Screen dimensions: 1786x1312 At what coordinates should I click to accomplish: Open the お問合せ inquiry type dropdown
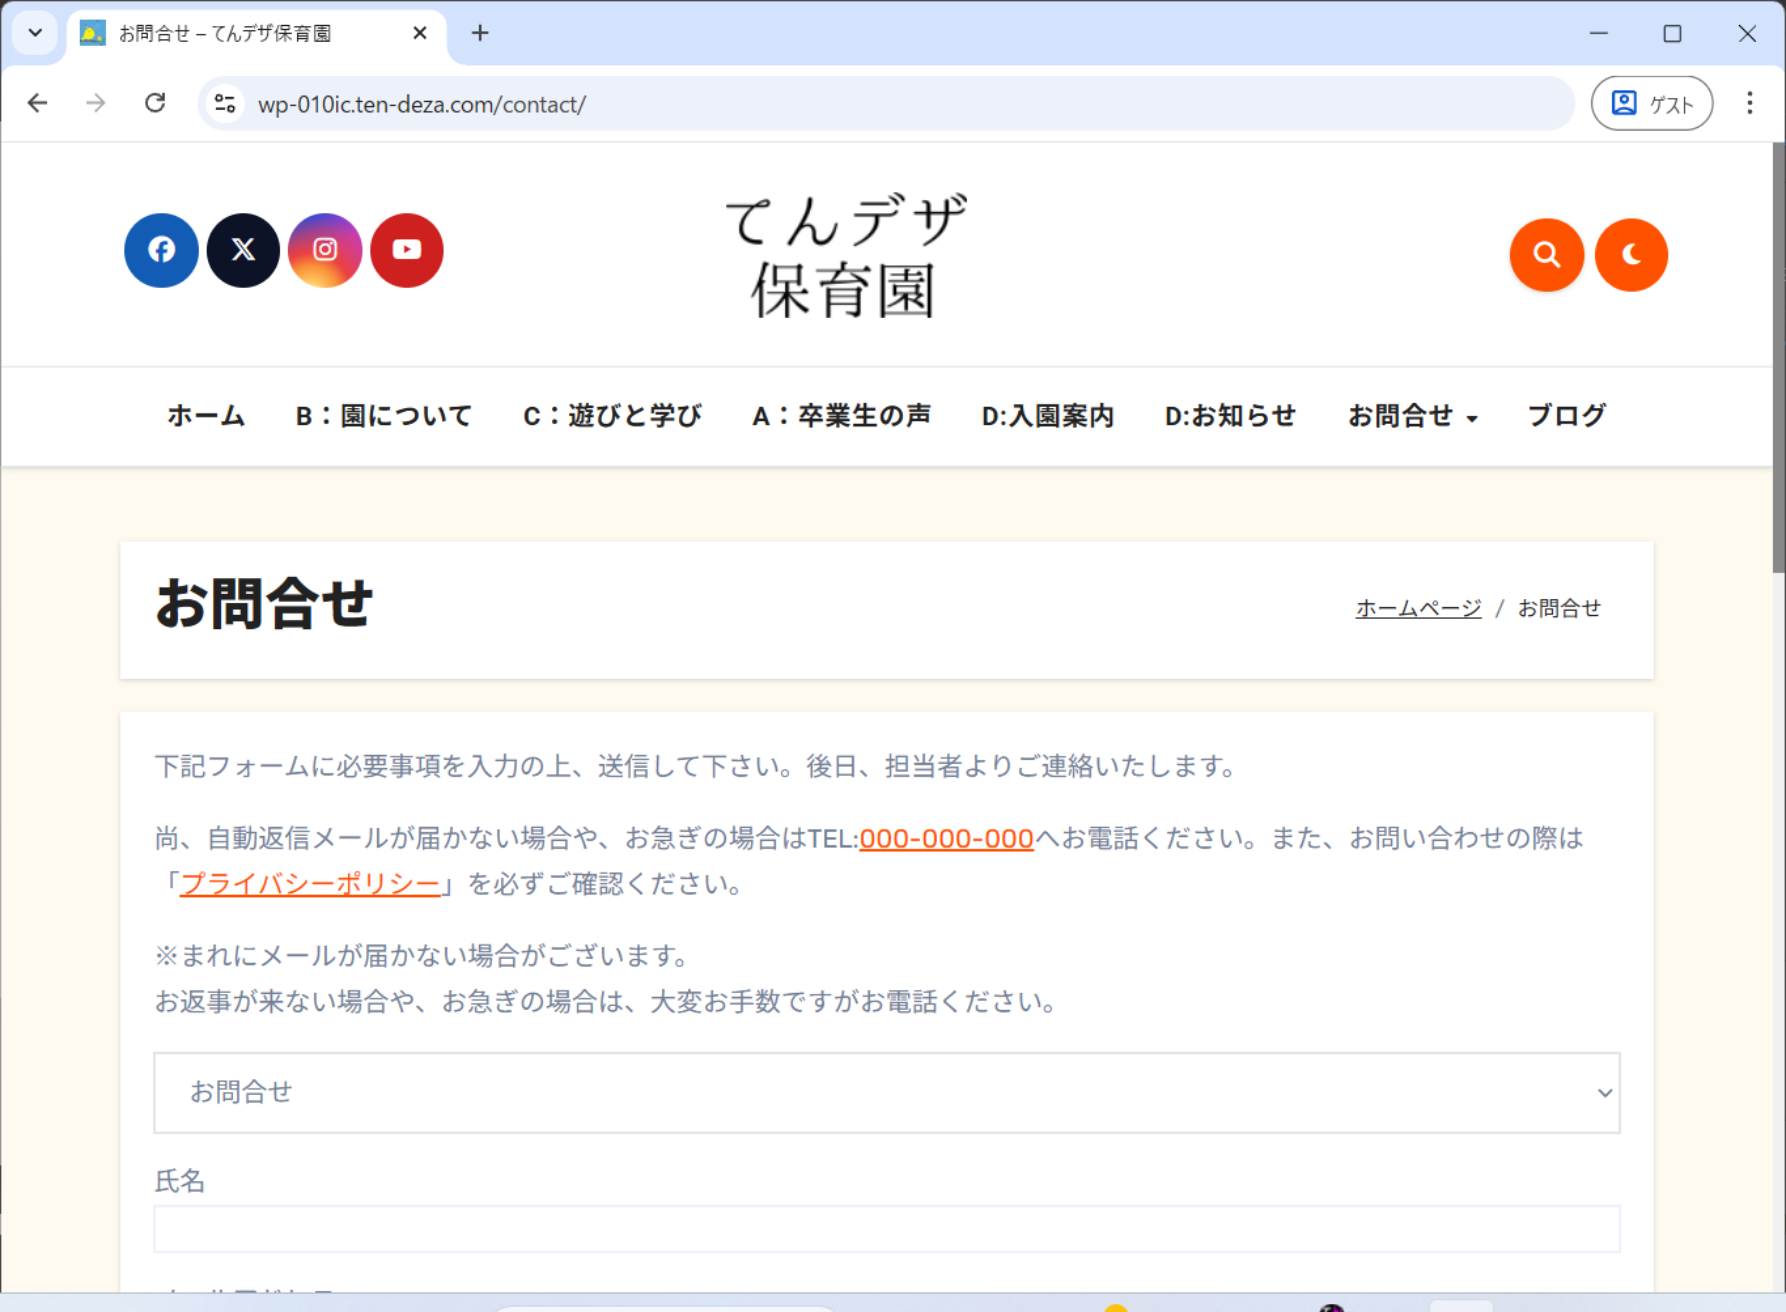click(x=886, y=1092)
